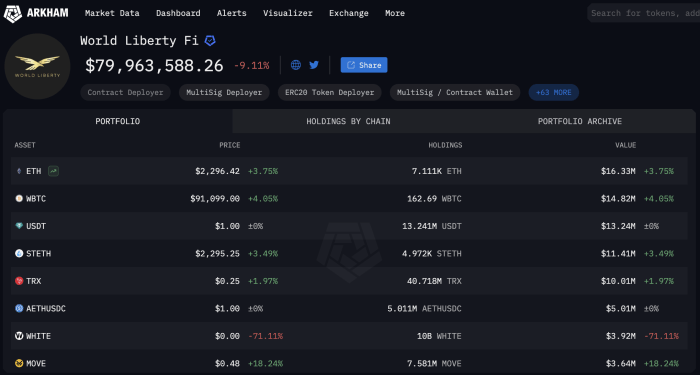Click the WBTC price $91,099.00

[x=215, y=199]
